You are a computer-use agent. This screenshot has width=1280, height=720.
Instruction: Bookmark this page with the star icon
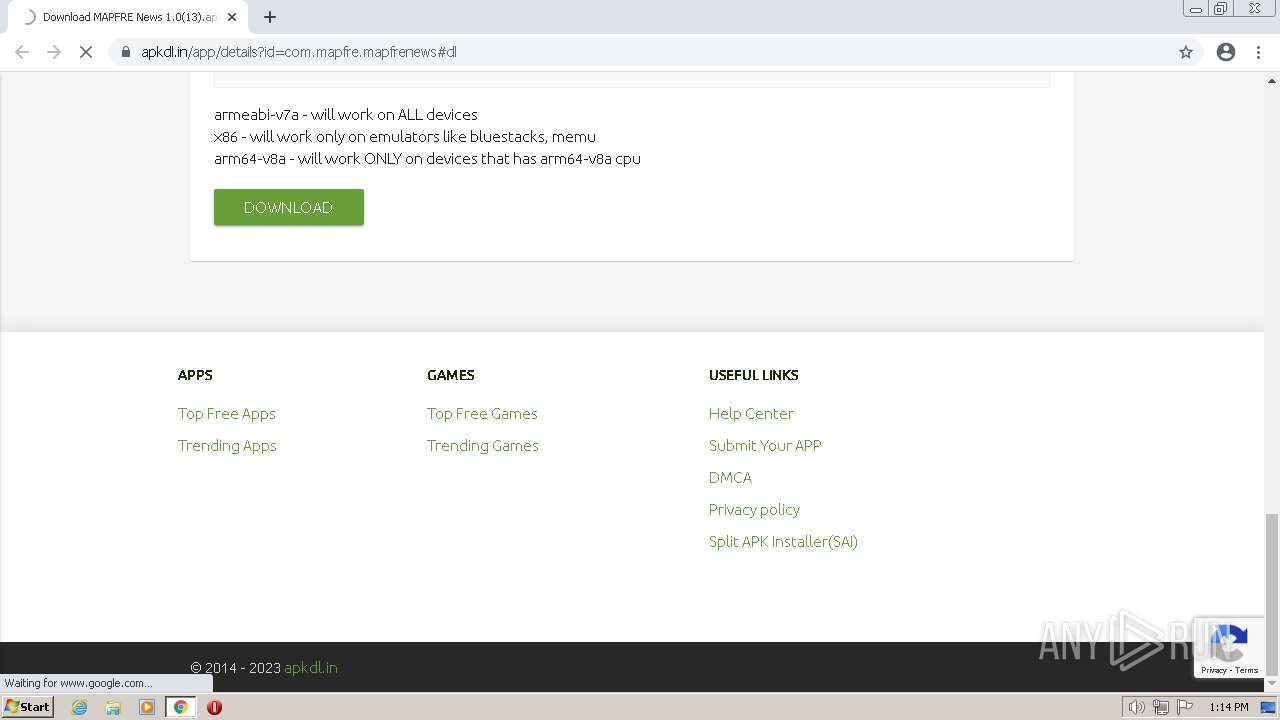coord(1186,52)
